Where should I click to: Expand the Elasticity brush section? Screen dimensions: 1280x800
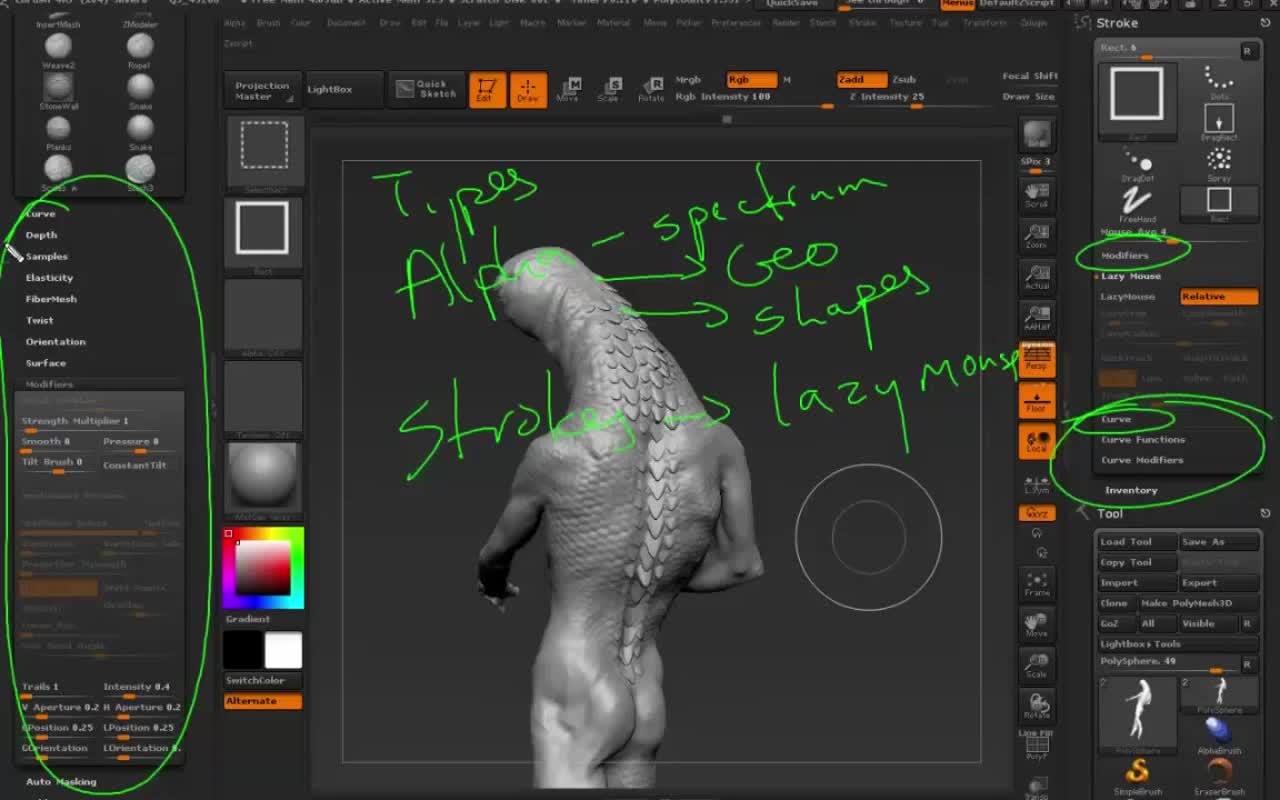[49, 278]
